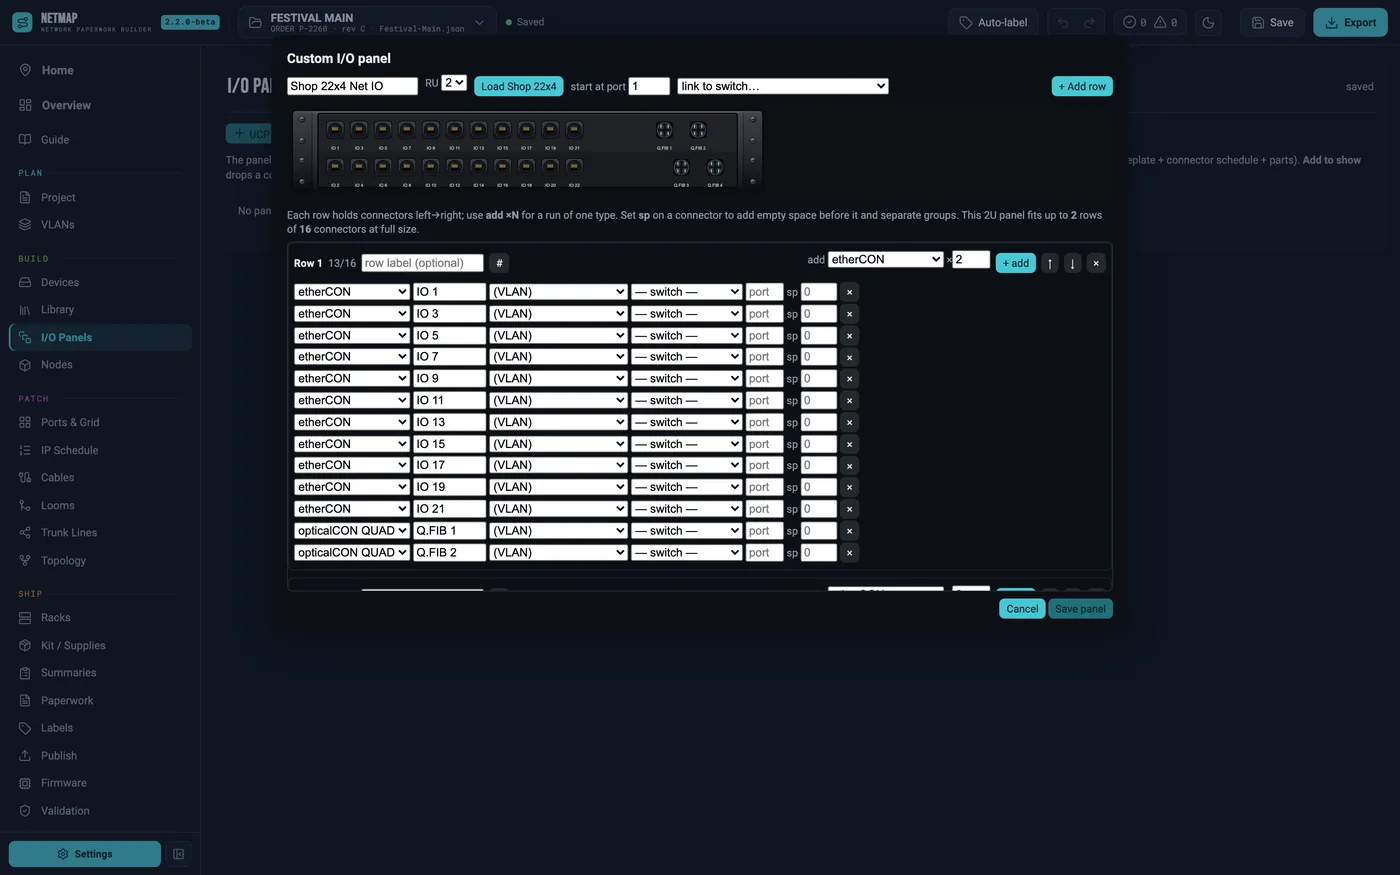Delete Row 1 with the × button

[1096, 263]
